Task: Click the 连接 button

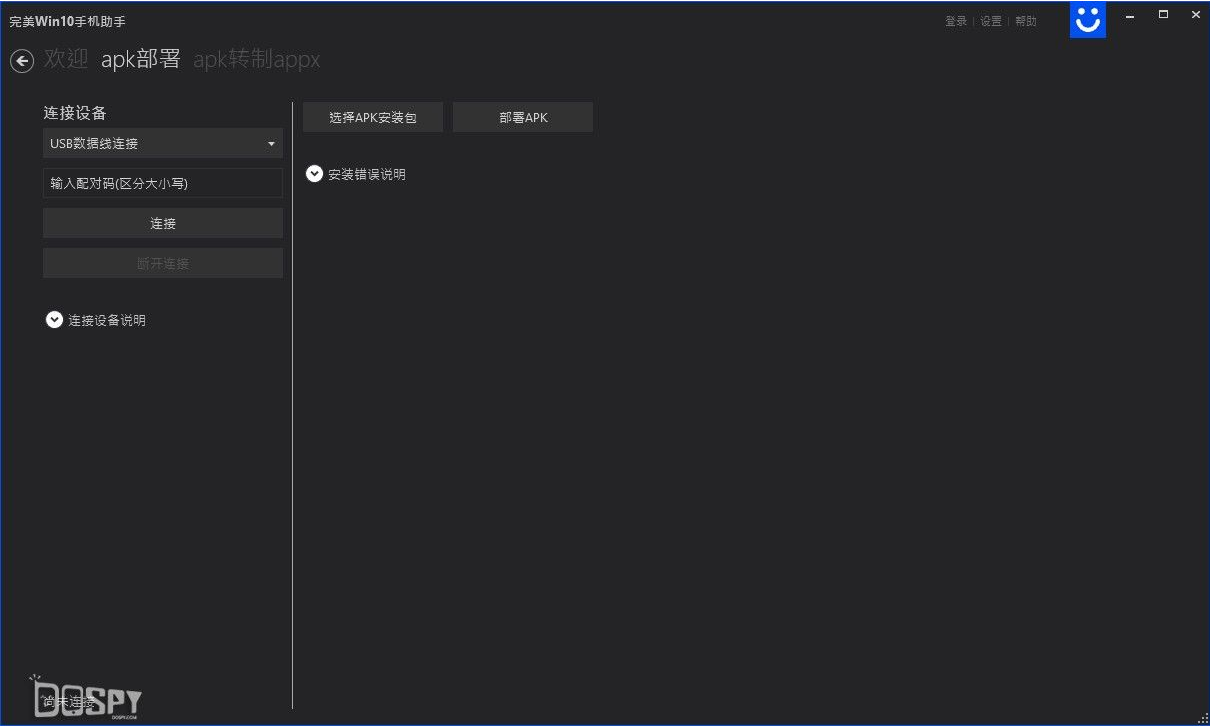Action: click(x=163, y=223)
